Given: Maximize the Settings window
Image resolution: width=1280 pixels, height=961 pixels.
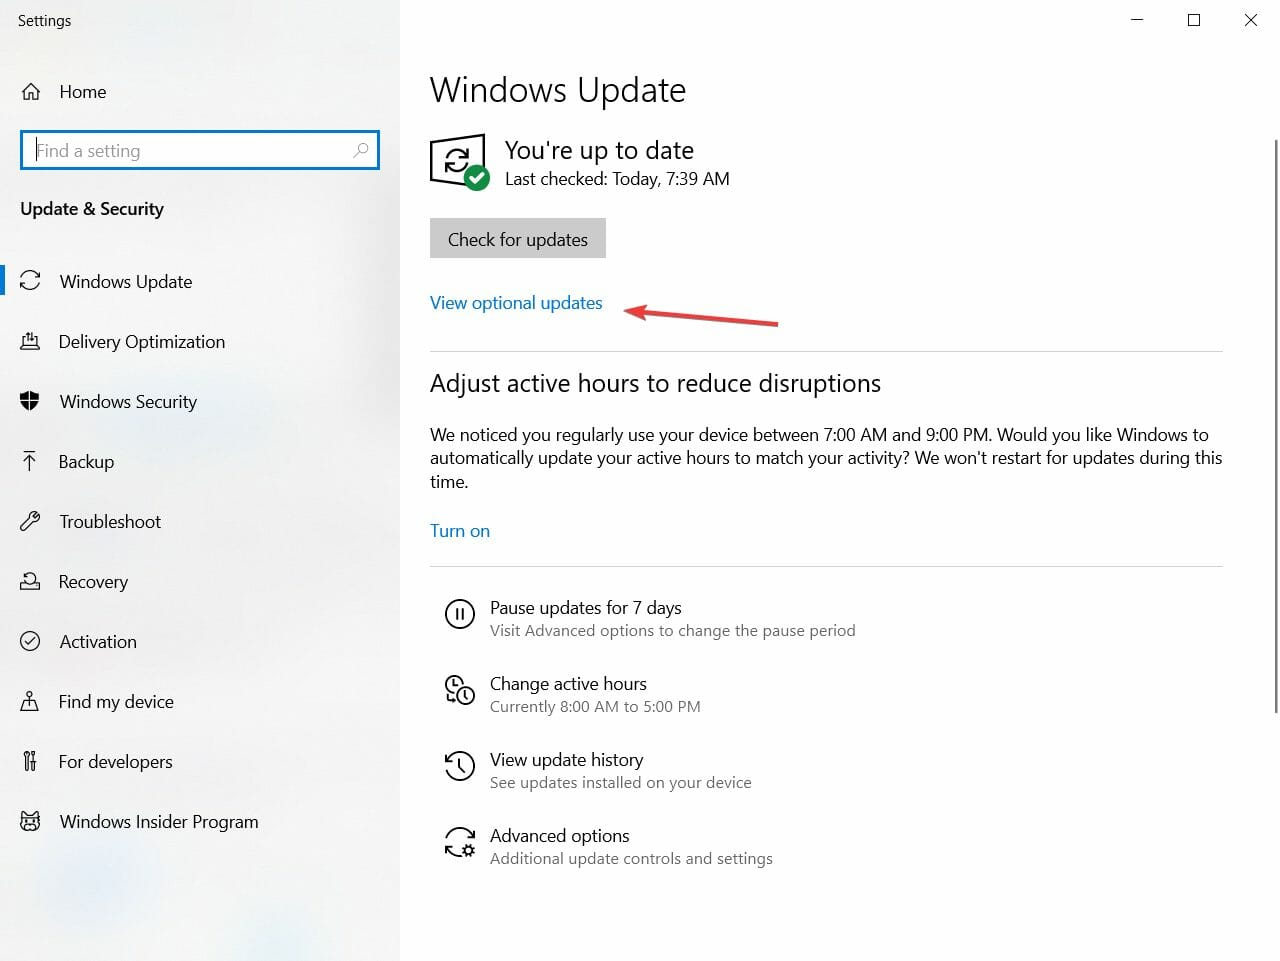Looking at the screenshot, I should (1194, 20).
